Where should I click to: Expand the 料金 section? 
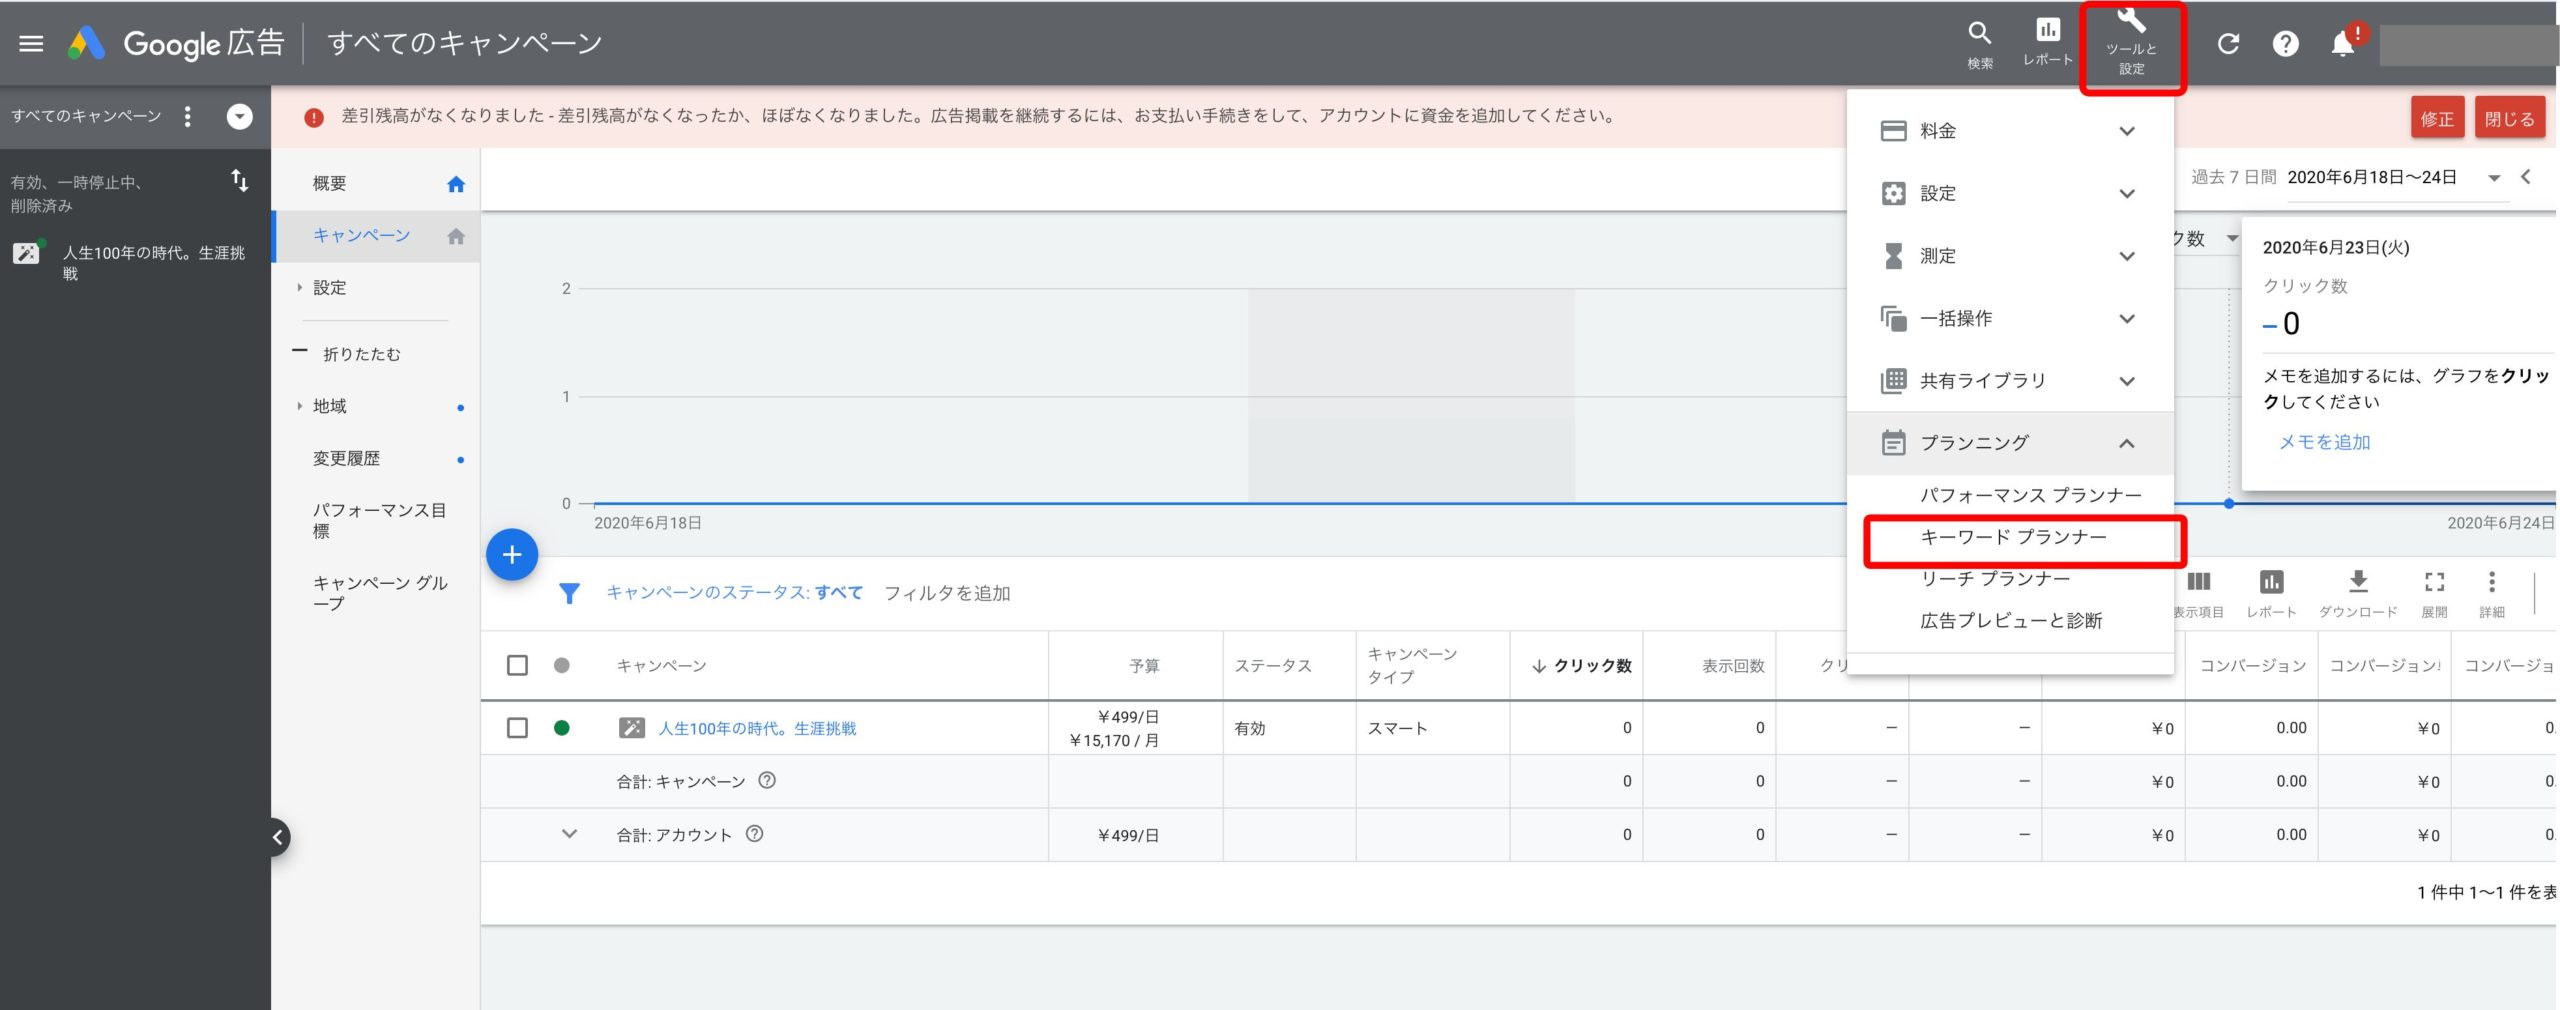tap(2010, 131)
